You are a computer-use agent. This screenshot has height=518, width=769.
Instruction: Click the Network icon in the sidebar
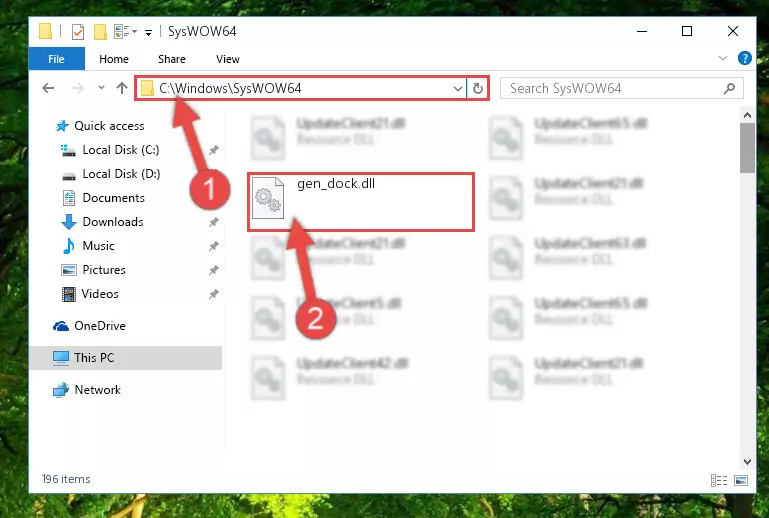(61, 390)
